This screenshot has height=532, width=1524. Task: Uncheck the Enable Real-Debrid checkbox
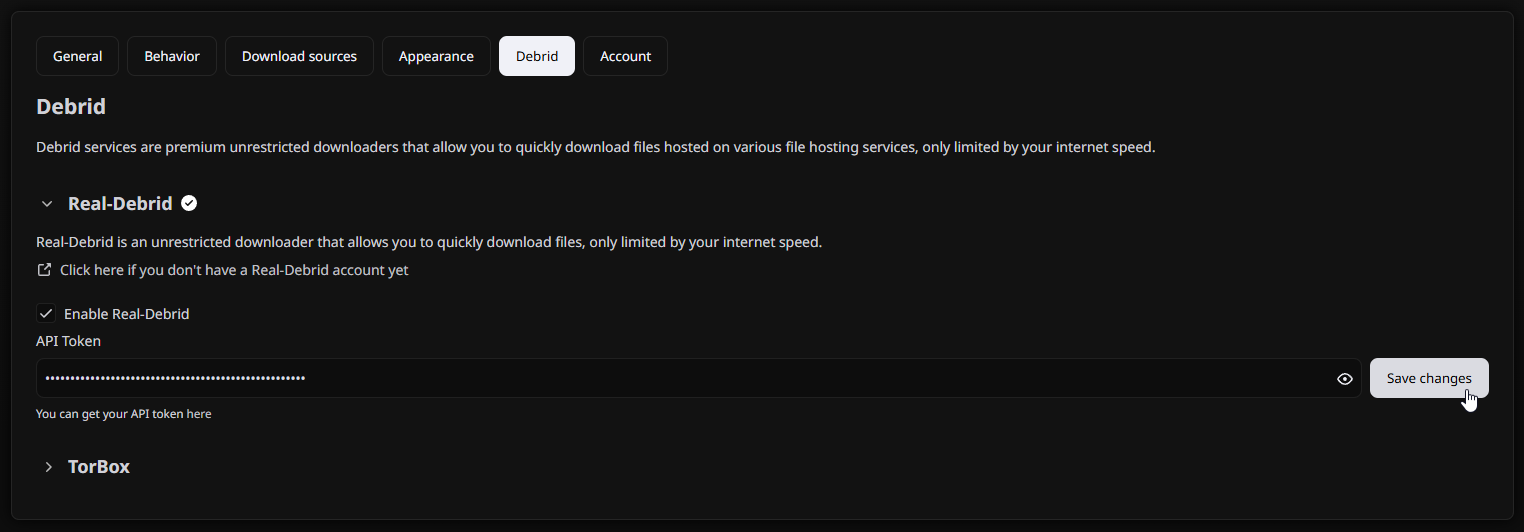click(x=46, y=314)
